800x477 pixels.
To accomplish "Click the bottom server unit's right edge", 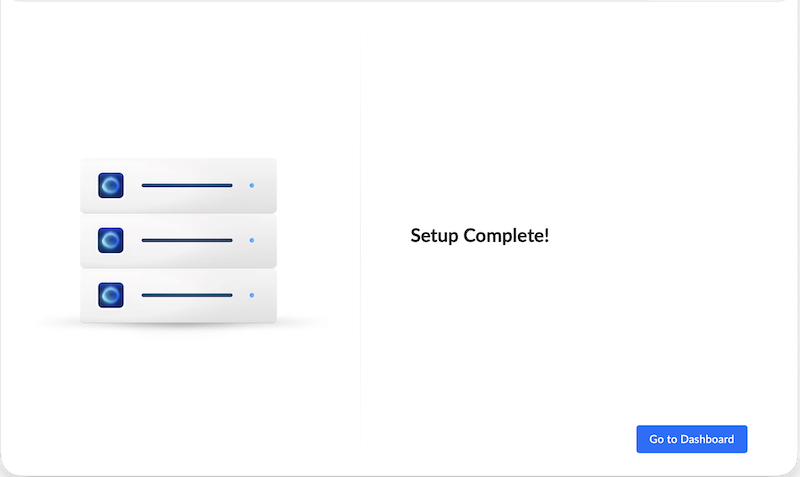I will pyautogui.click(x=276, y=296).
